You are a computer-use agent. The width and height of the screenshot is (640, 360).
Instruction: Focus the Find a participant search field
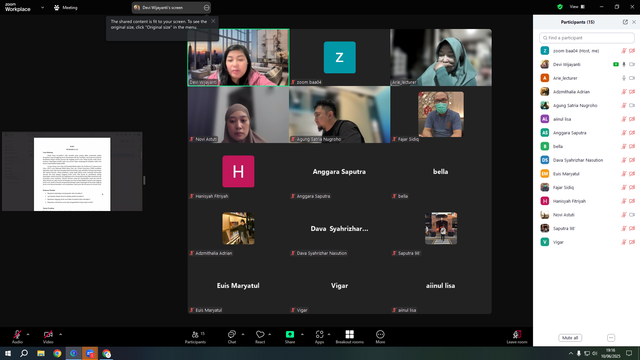tap(587, 38)
